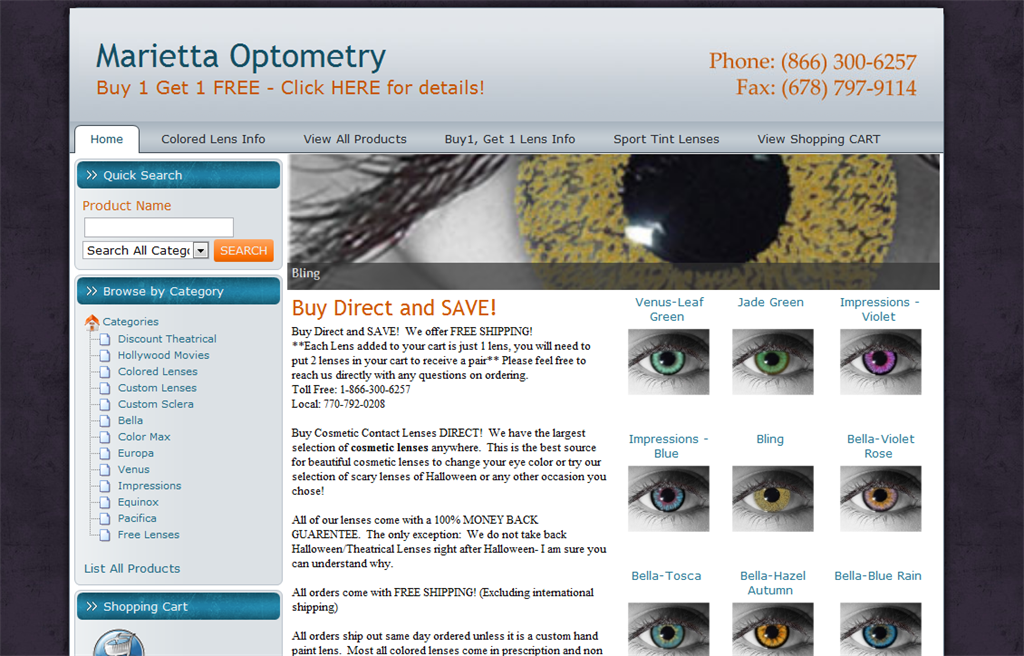Viewport: 1024px width, 656px height.
Task: Choose the Custom Sclera category
Action: 155,404
